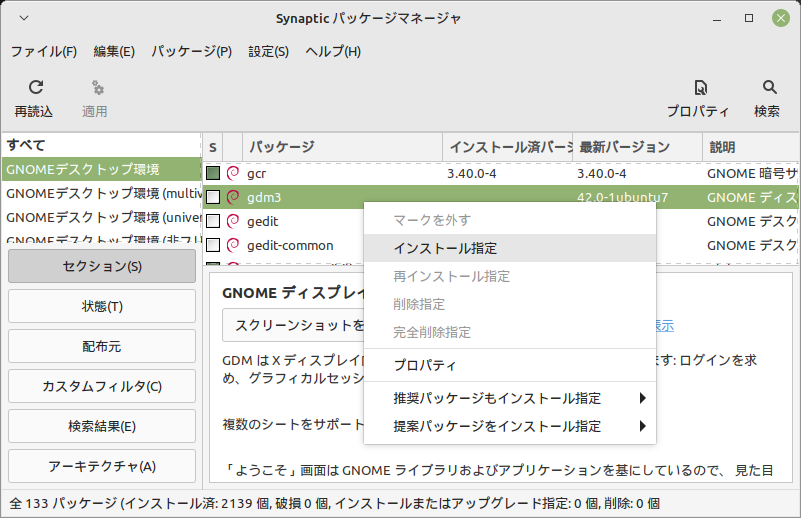Open the ファイル(F) menu
801x518 pixels.
[44, 52]
